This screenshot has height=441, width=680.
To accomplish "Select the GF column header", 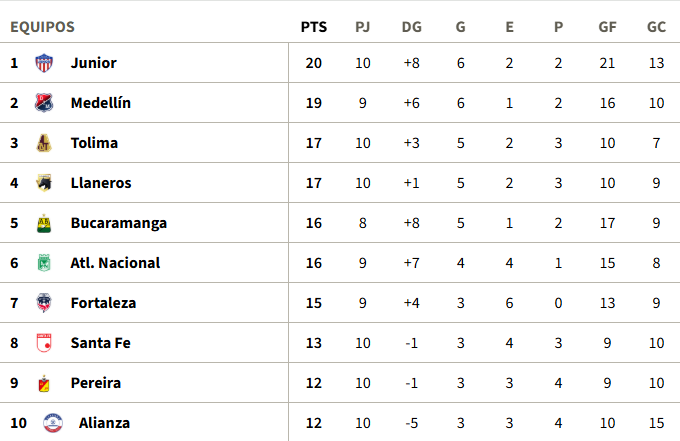I will pyautogui.click(x=607, y=27).
